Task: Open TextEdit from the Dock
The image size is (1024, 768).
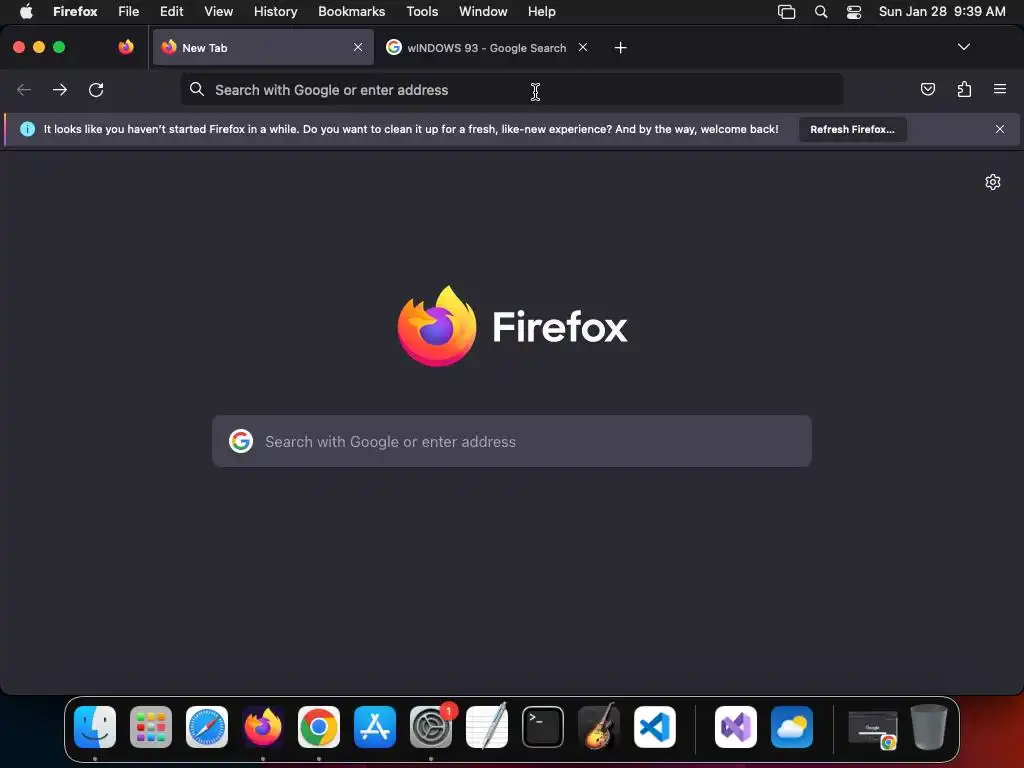Action: click(x=487, y=727)
